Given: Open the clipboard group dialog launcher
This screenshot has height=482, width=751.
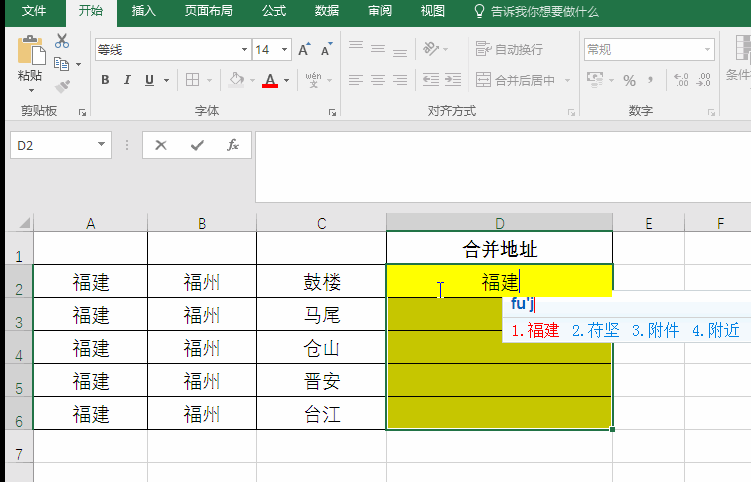Looking at the screenshot, I should [82, 112].
